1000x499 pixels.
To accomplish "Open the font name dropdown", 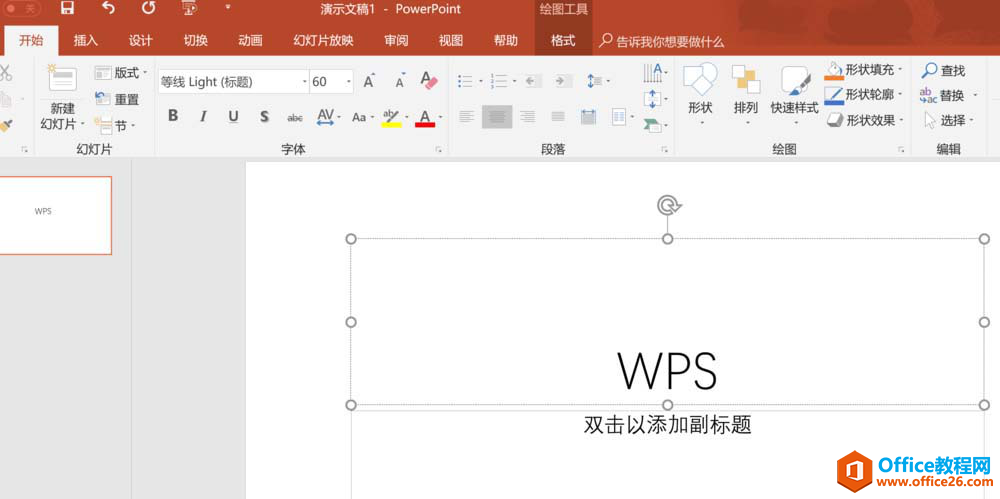I will pyautogui.click(x=304, y=82).
